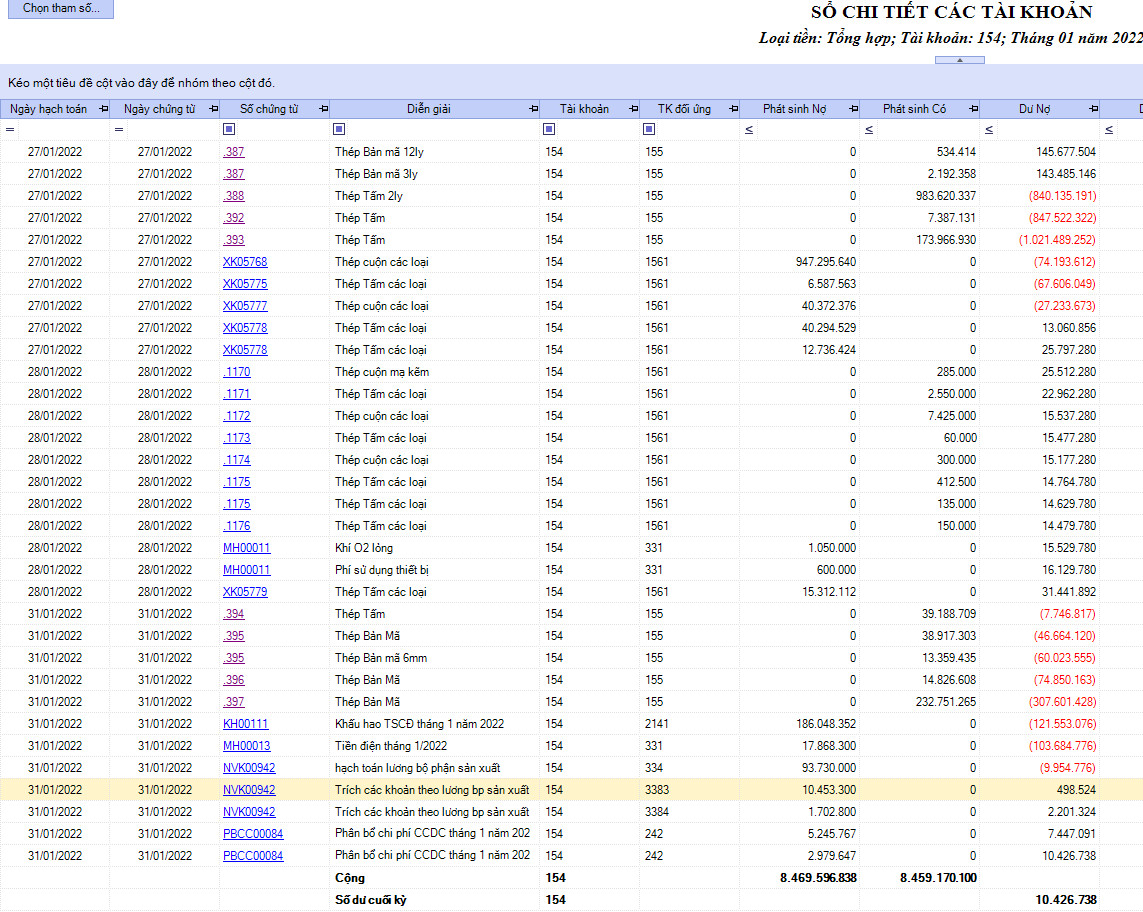Open PBCC00084 voucher with amount 5.245.767
Image resolution: width=1143 pixels, height=912 pixels.
pyautogui.click(x=253, y=833)
